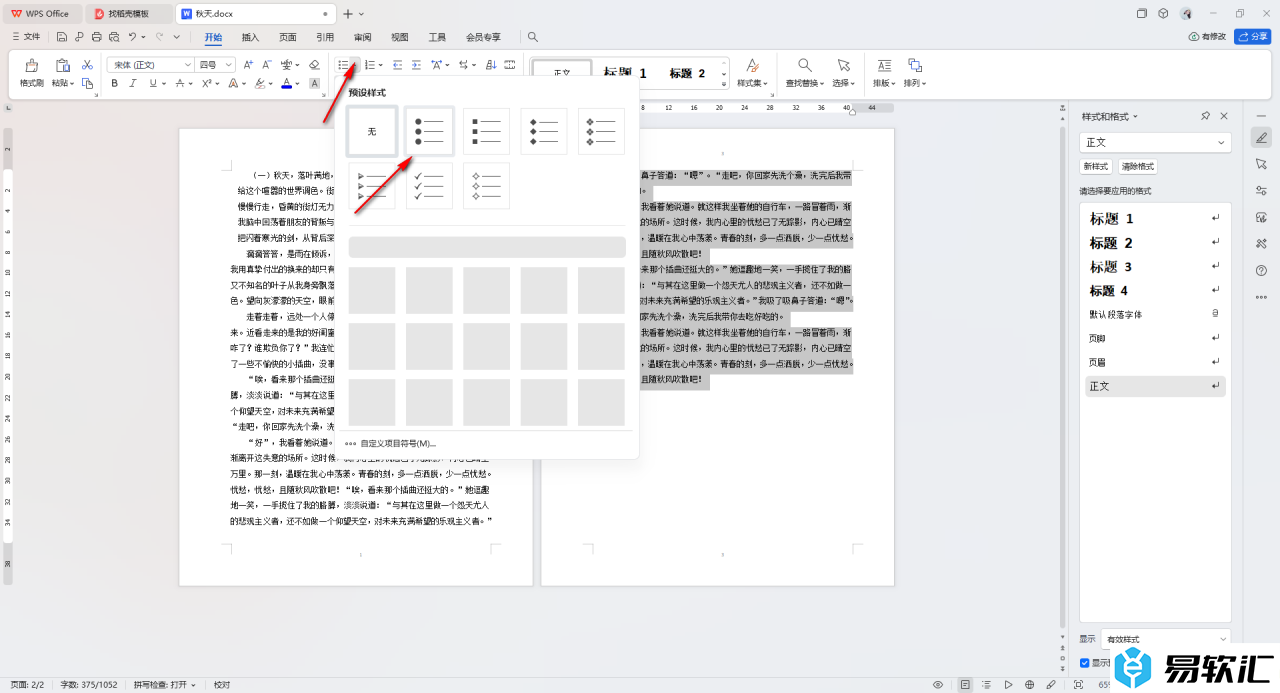1280x693 pixels.
Task: Toggle Bold formatting
Action: (x=115, y=83)
